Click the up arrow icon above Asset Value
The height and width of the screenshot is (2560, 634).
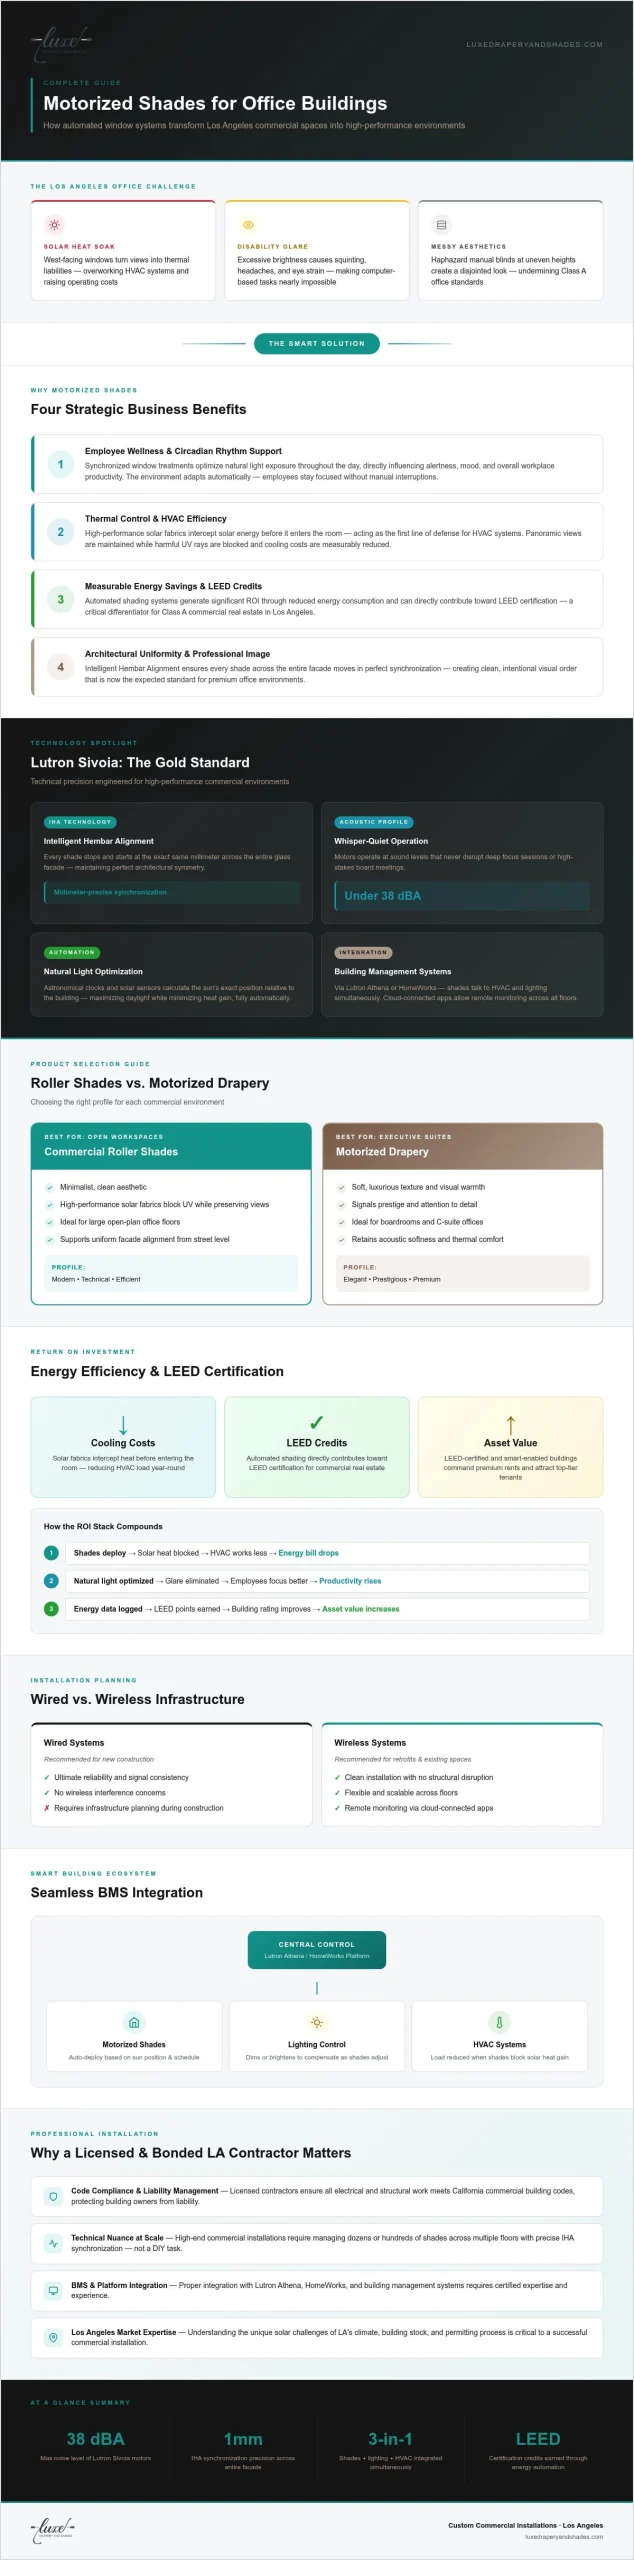point(511,1424)
